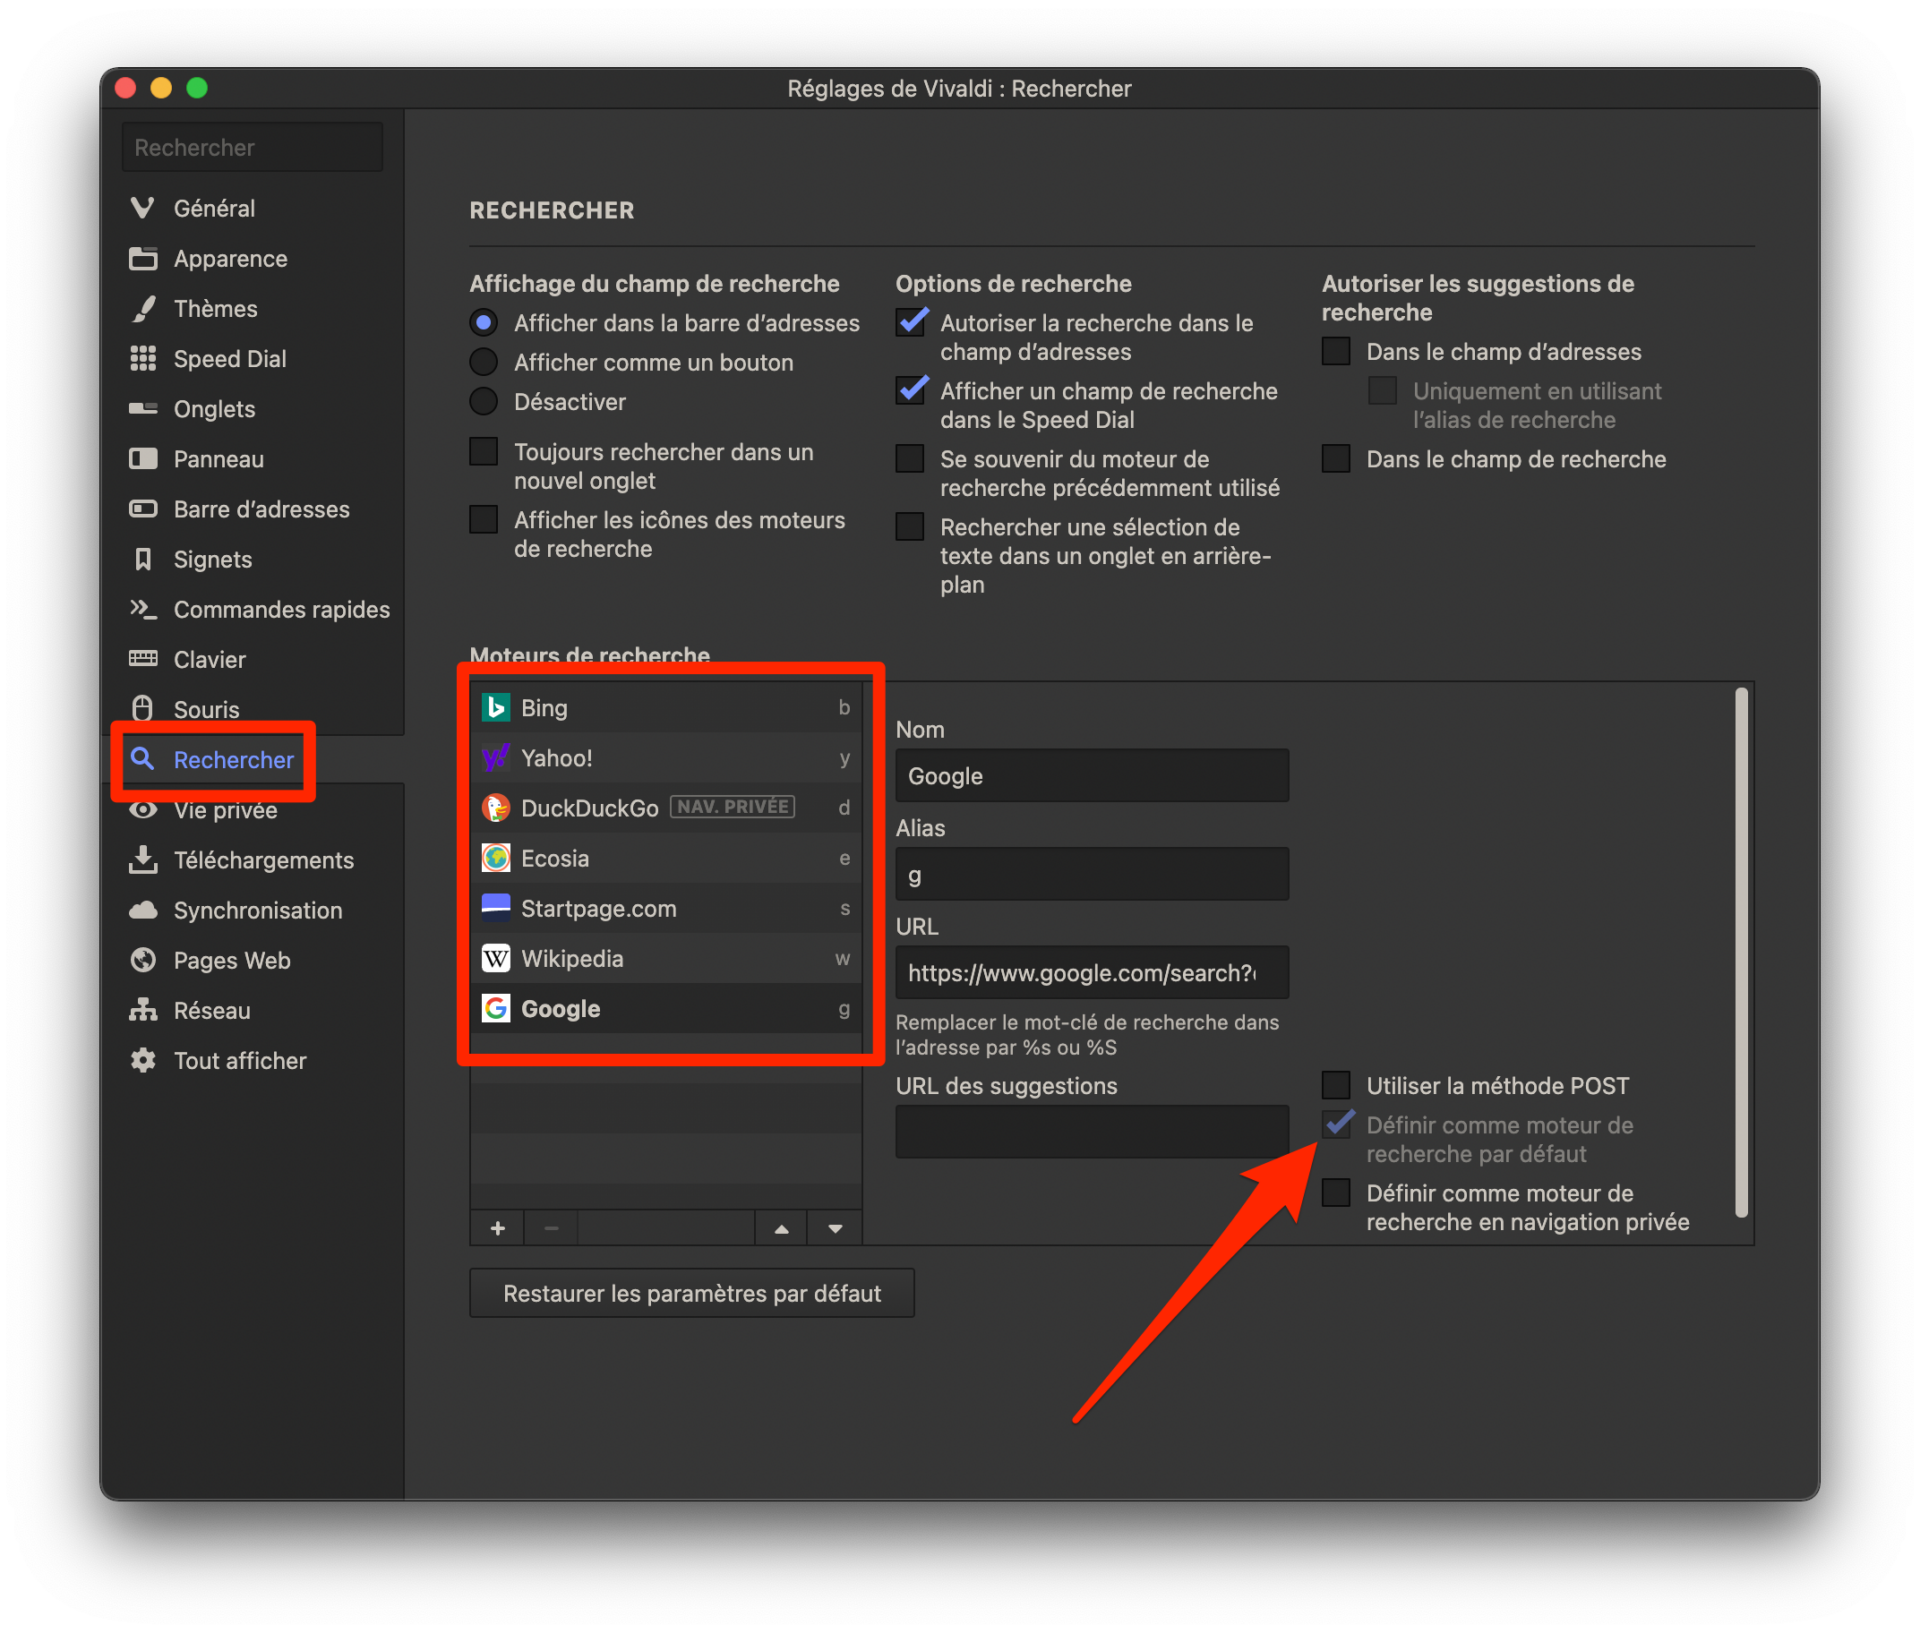Open the Commandes rapides icon
The height and width of the screenshot is (1633, 1920).
pos(143,608)
